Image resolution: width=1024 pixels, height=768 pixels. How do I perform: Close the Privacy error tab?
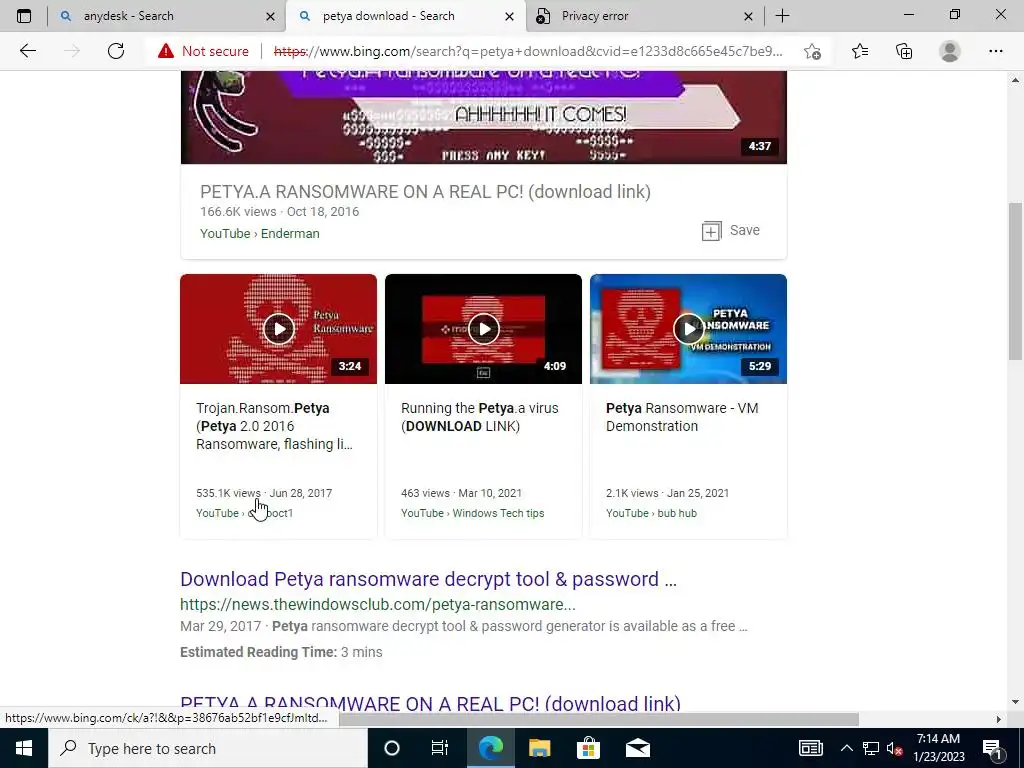(x=748, y=16)
